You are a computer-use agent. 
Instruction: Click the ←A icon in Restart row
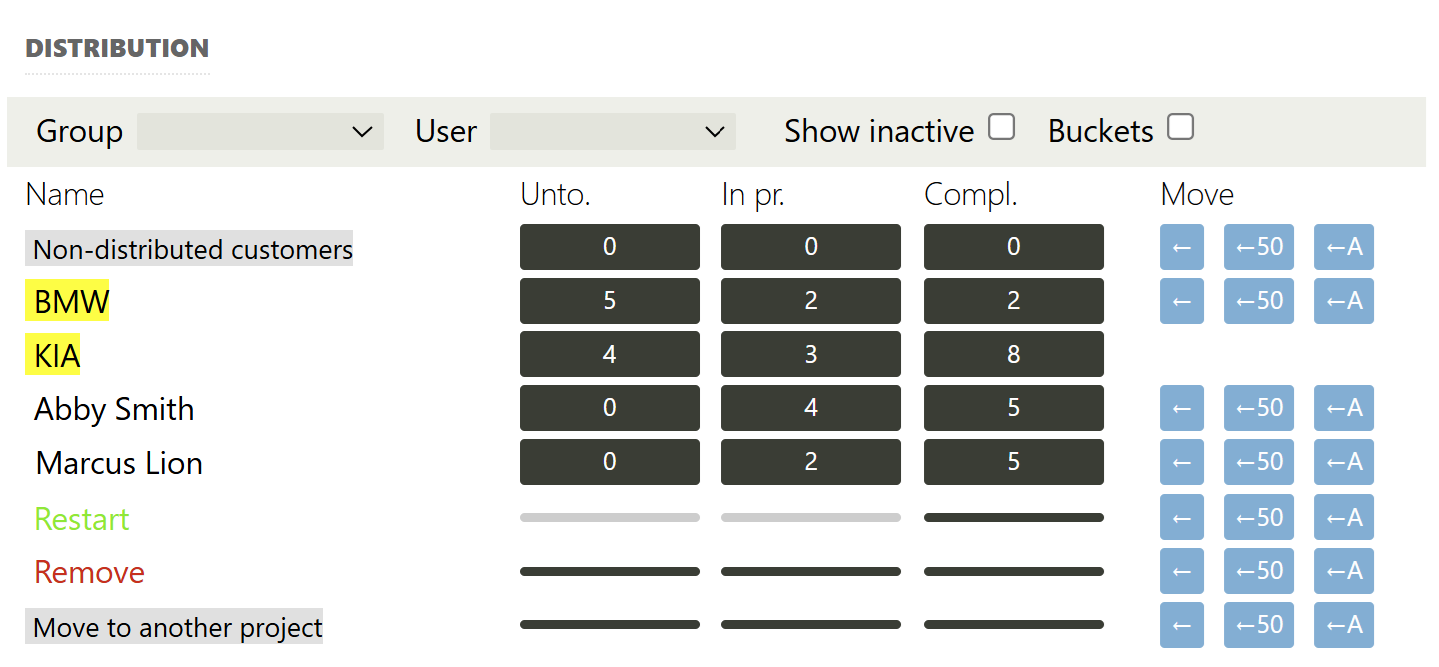[1343, 517]
